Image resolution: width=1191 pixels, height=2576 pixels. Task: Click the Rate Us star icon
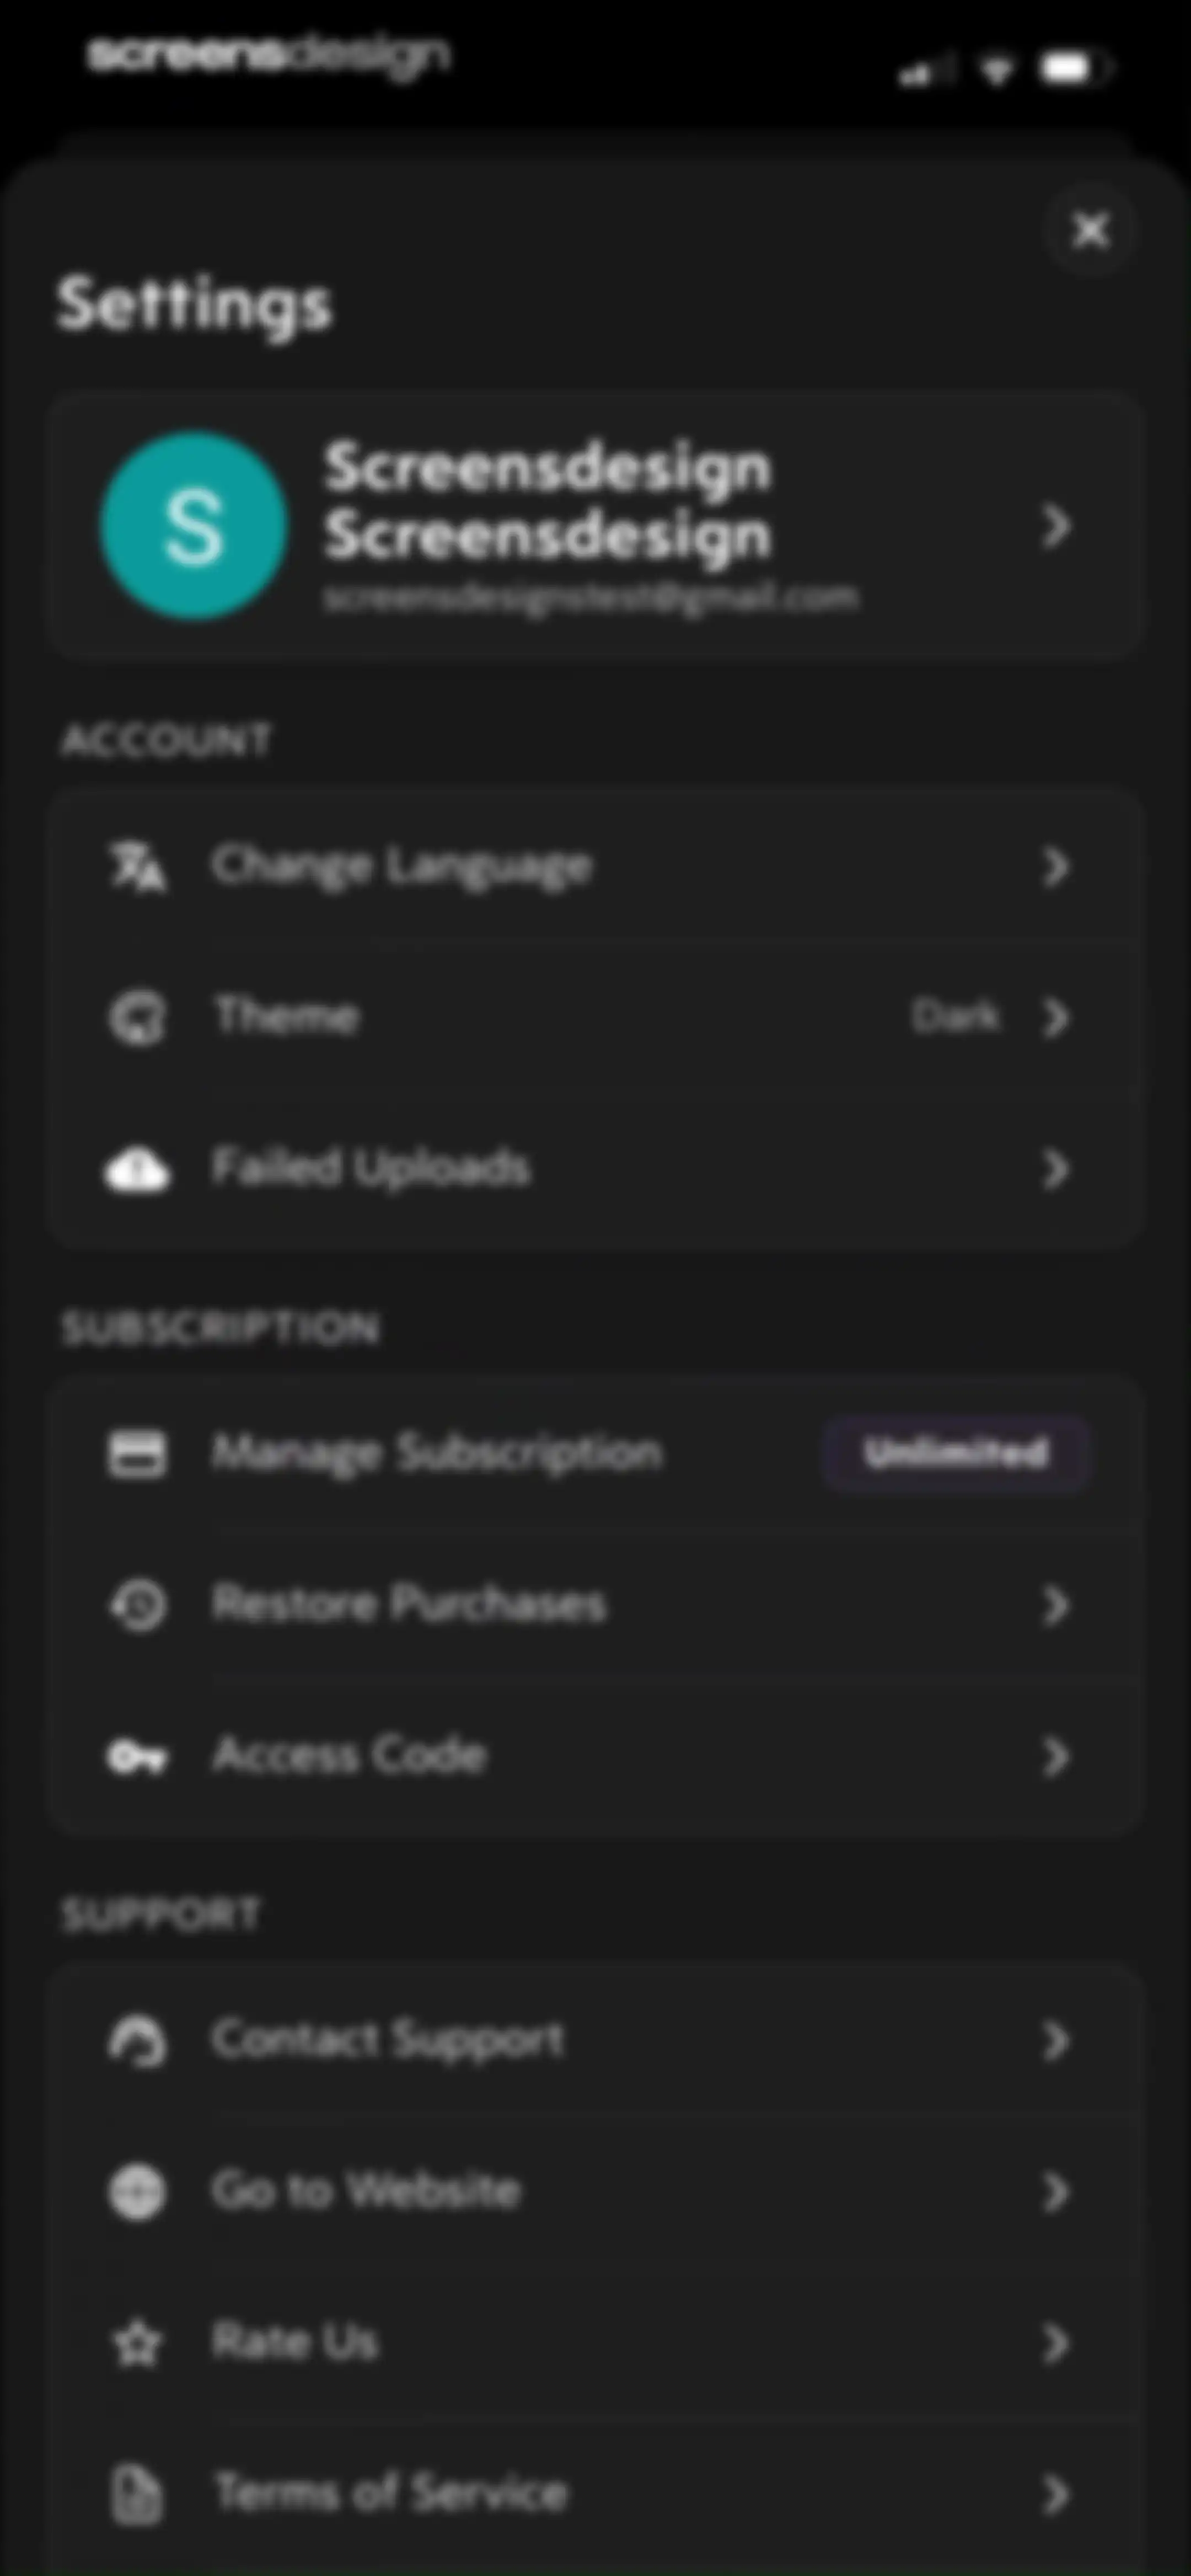coord(137,2343)
